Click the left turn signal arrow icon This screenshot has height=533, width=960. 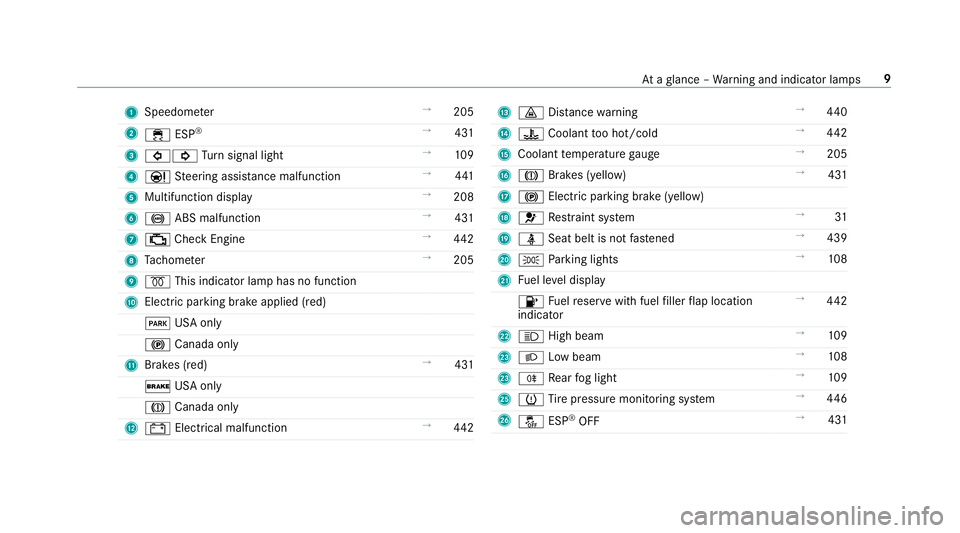point(157,156)
